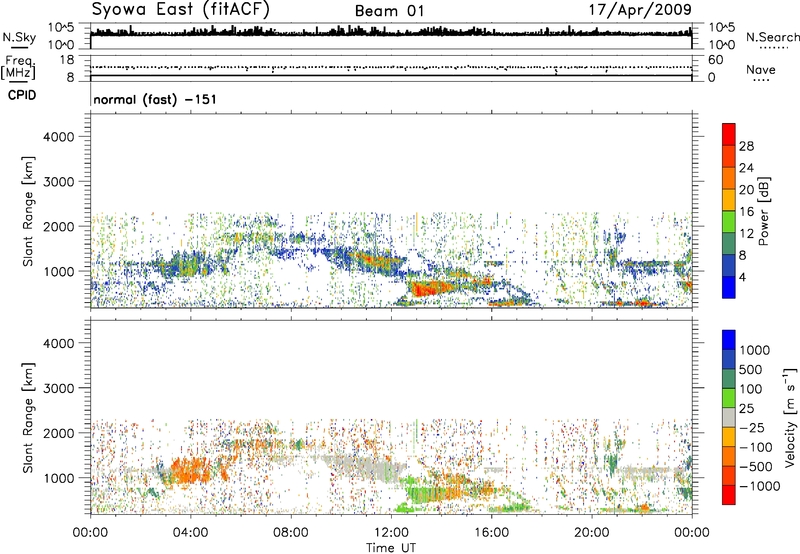Click the '1000' range tick of the velocity panel
Screen dimensions: 800x554
pyautogui.click(x=58, y=478)
